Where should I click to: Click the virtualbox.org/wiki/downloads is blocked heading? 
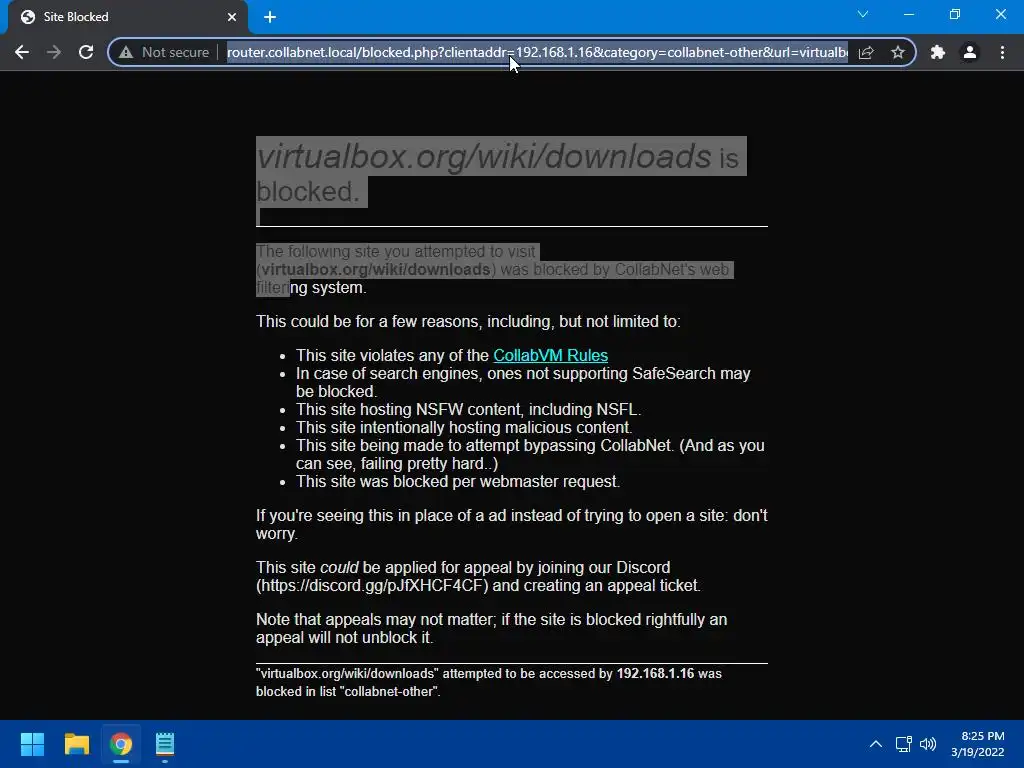point(501,173)
